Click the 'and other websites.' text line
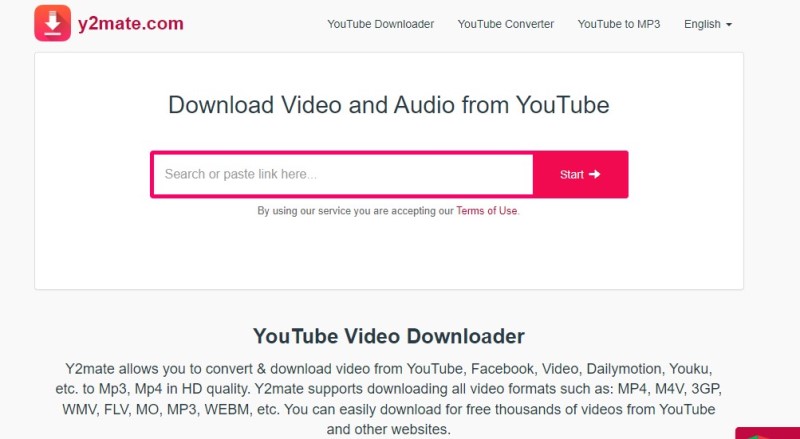The height and width of the screenshot is (439, 800). (x=389, y=429)
